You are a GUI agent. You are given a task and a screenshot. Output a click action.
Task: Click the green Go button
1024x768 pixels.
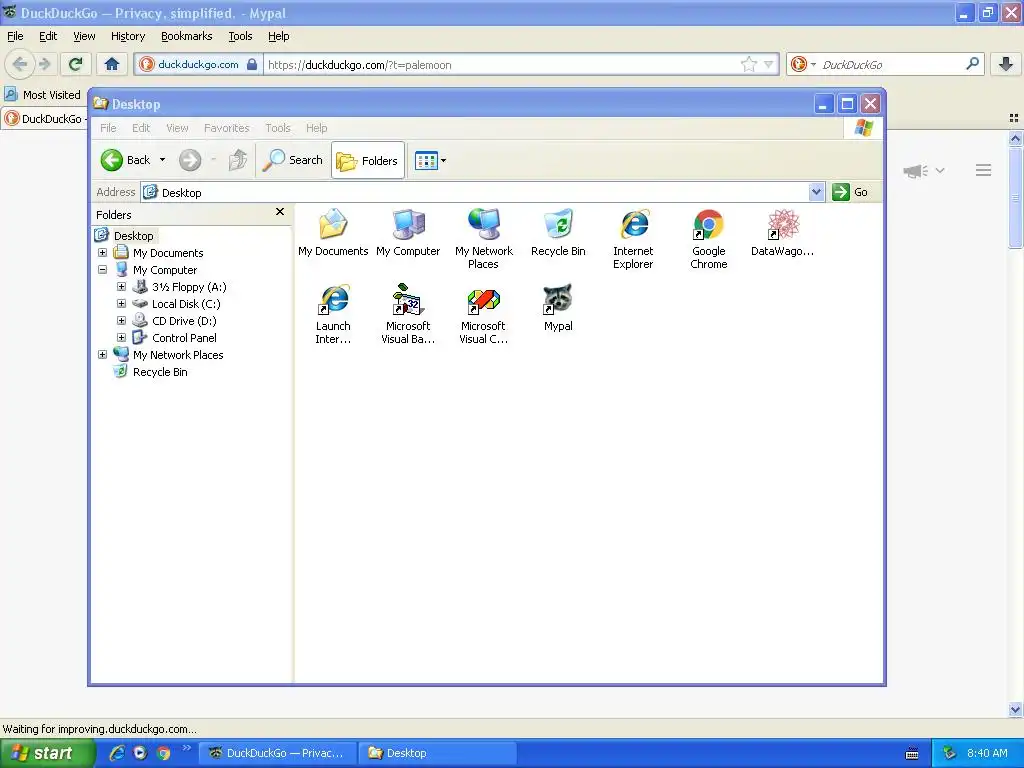pos(850,192)
